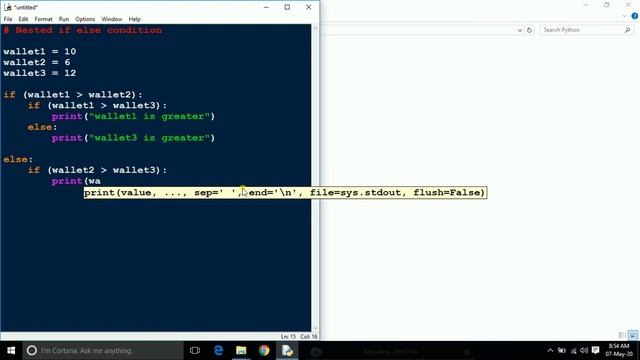Click the IDLE editor scrollbar down arrow
Viewport: 640px width, 360px height.
tap(315, 329)
